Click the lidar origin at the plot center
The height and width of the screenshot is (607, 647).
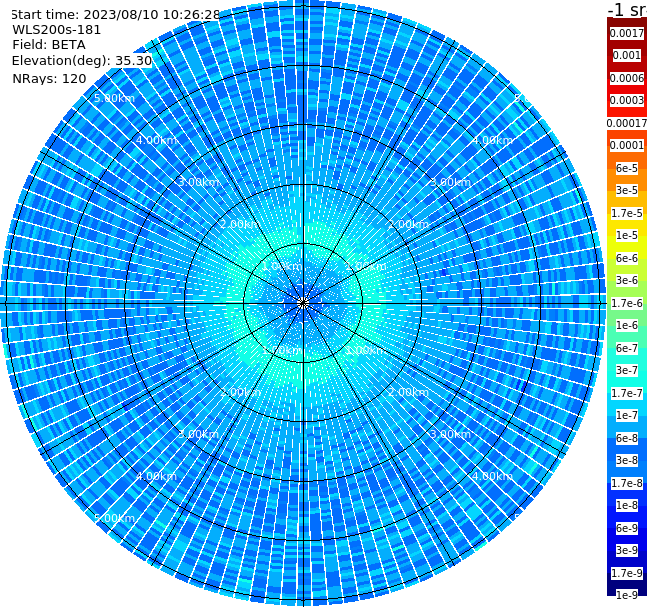(303, 303)
